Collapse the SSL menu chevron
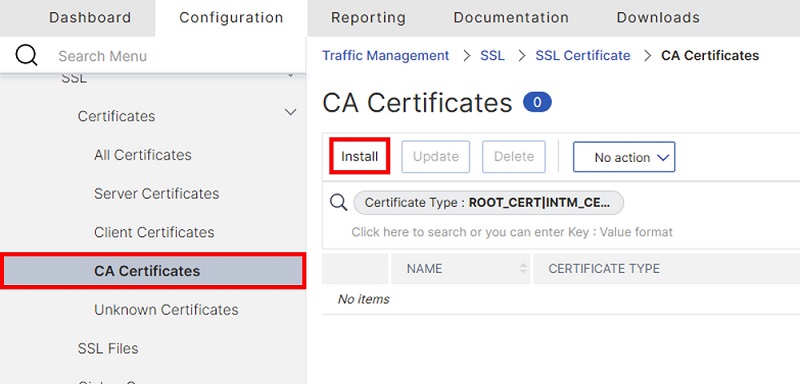 point(290,75)
